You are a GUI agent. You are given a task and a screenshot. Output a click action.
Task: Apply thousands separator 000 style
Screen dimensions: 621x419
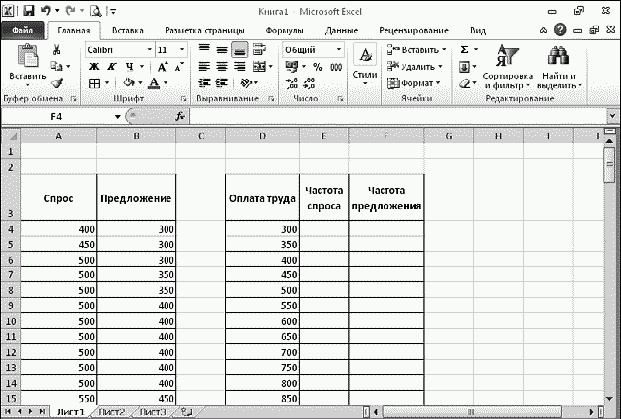pos(336,67)
